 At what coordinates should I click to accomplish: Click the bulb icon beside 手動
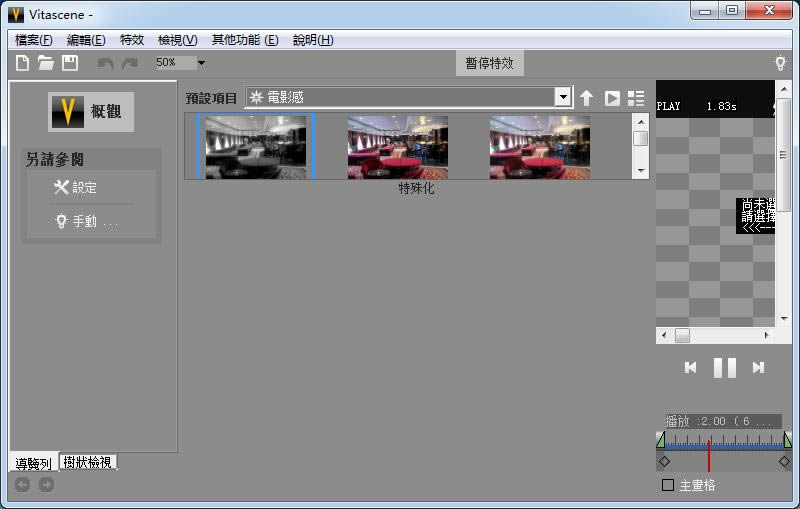tap(61, 221)
